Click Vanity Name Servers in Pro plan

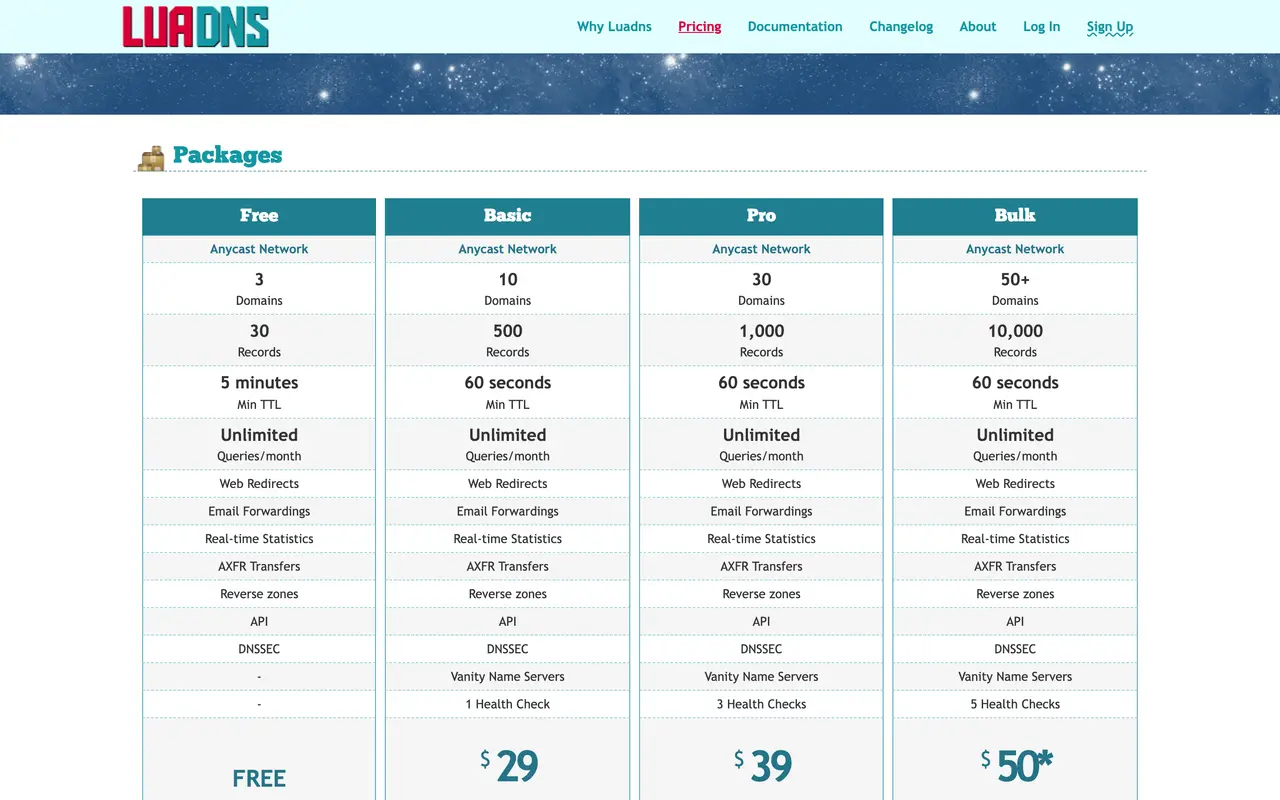tap(761, 676)
